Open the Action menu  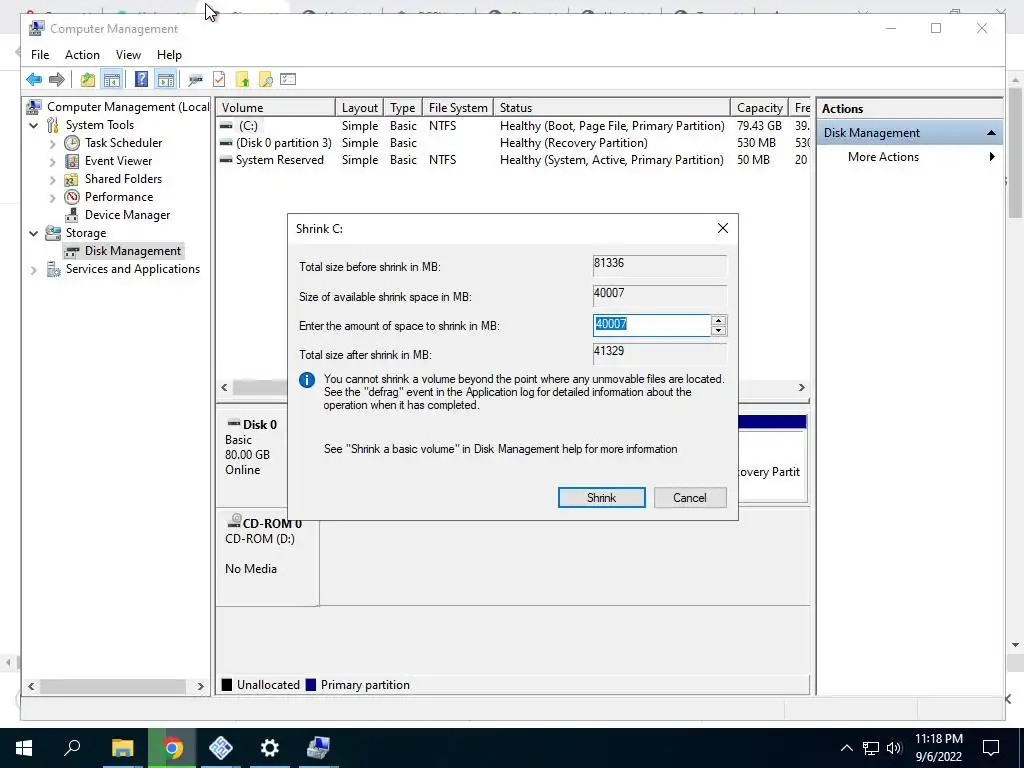coord(82,55)
